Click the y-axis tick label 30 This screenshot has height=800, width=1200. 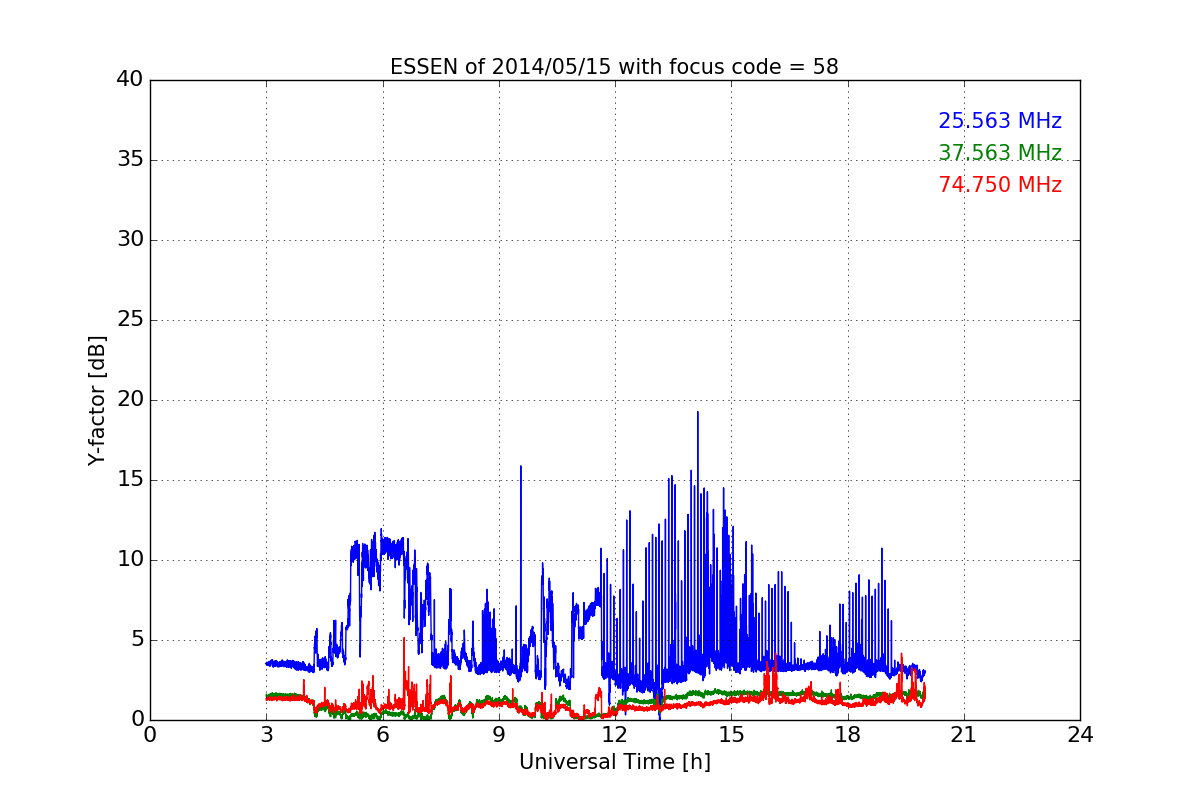tap(130, 240)
